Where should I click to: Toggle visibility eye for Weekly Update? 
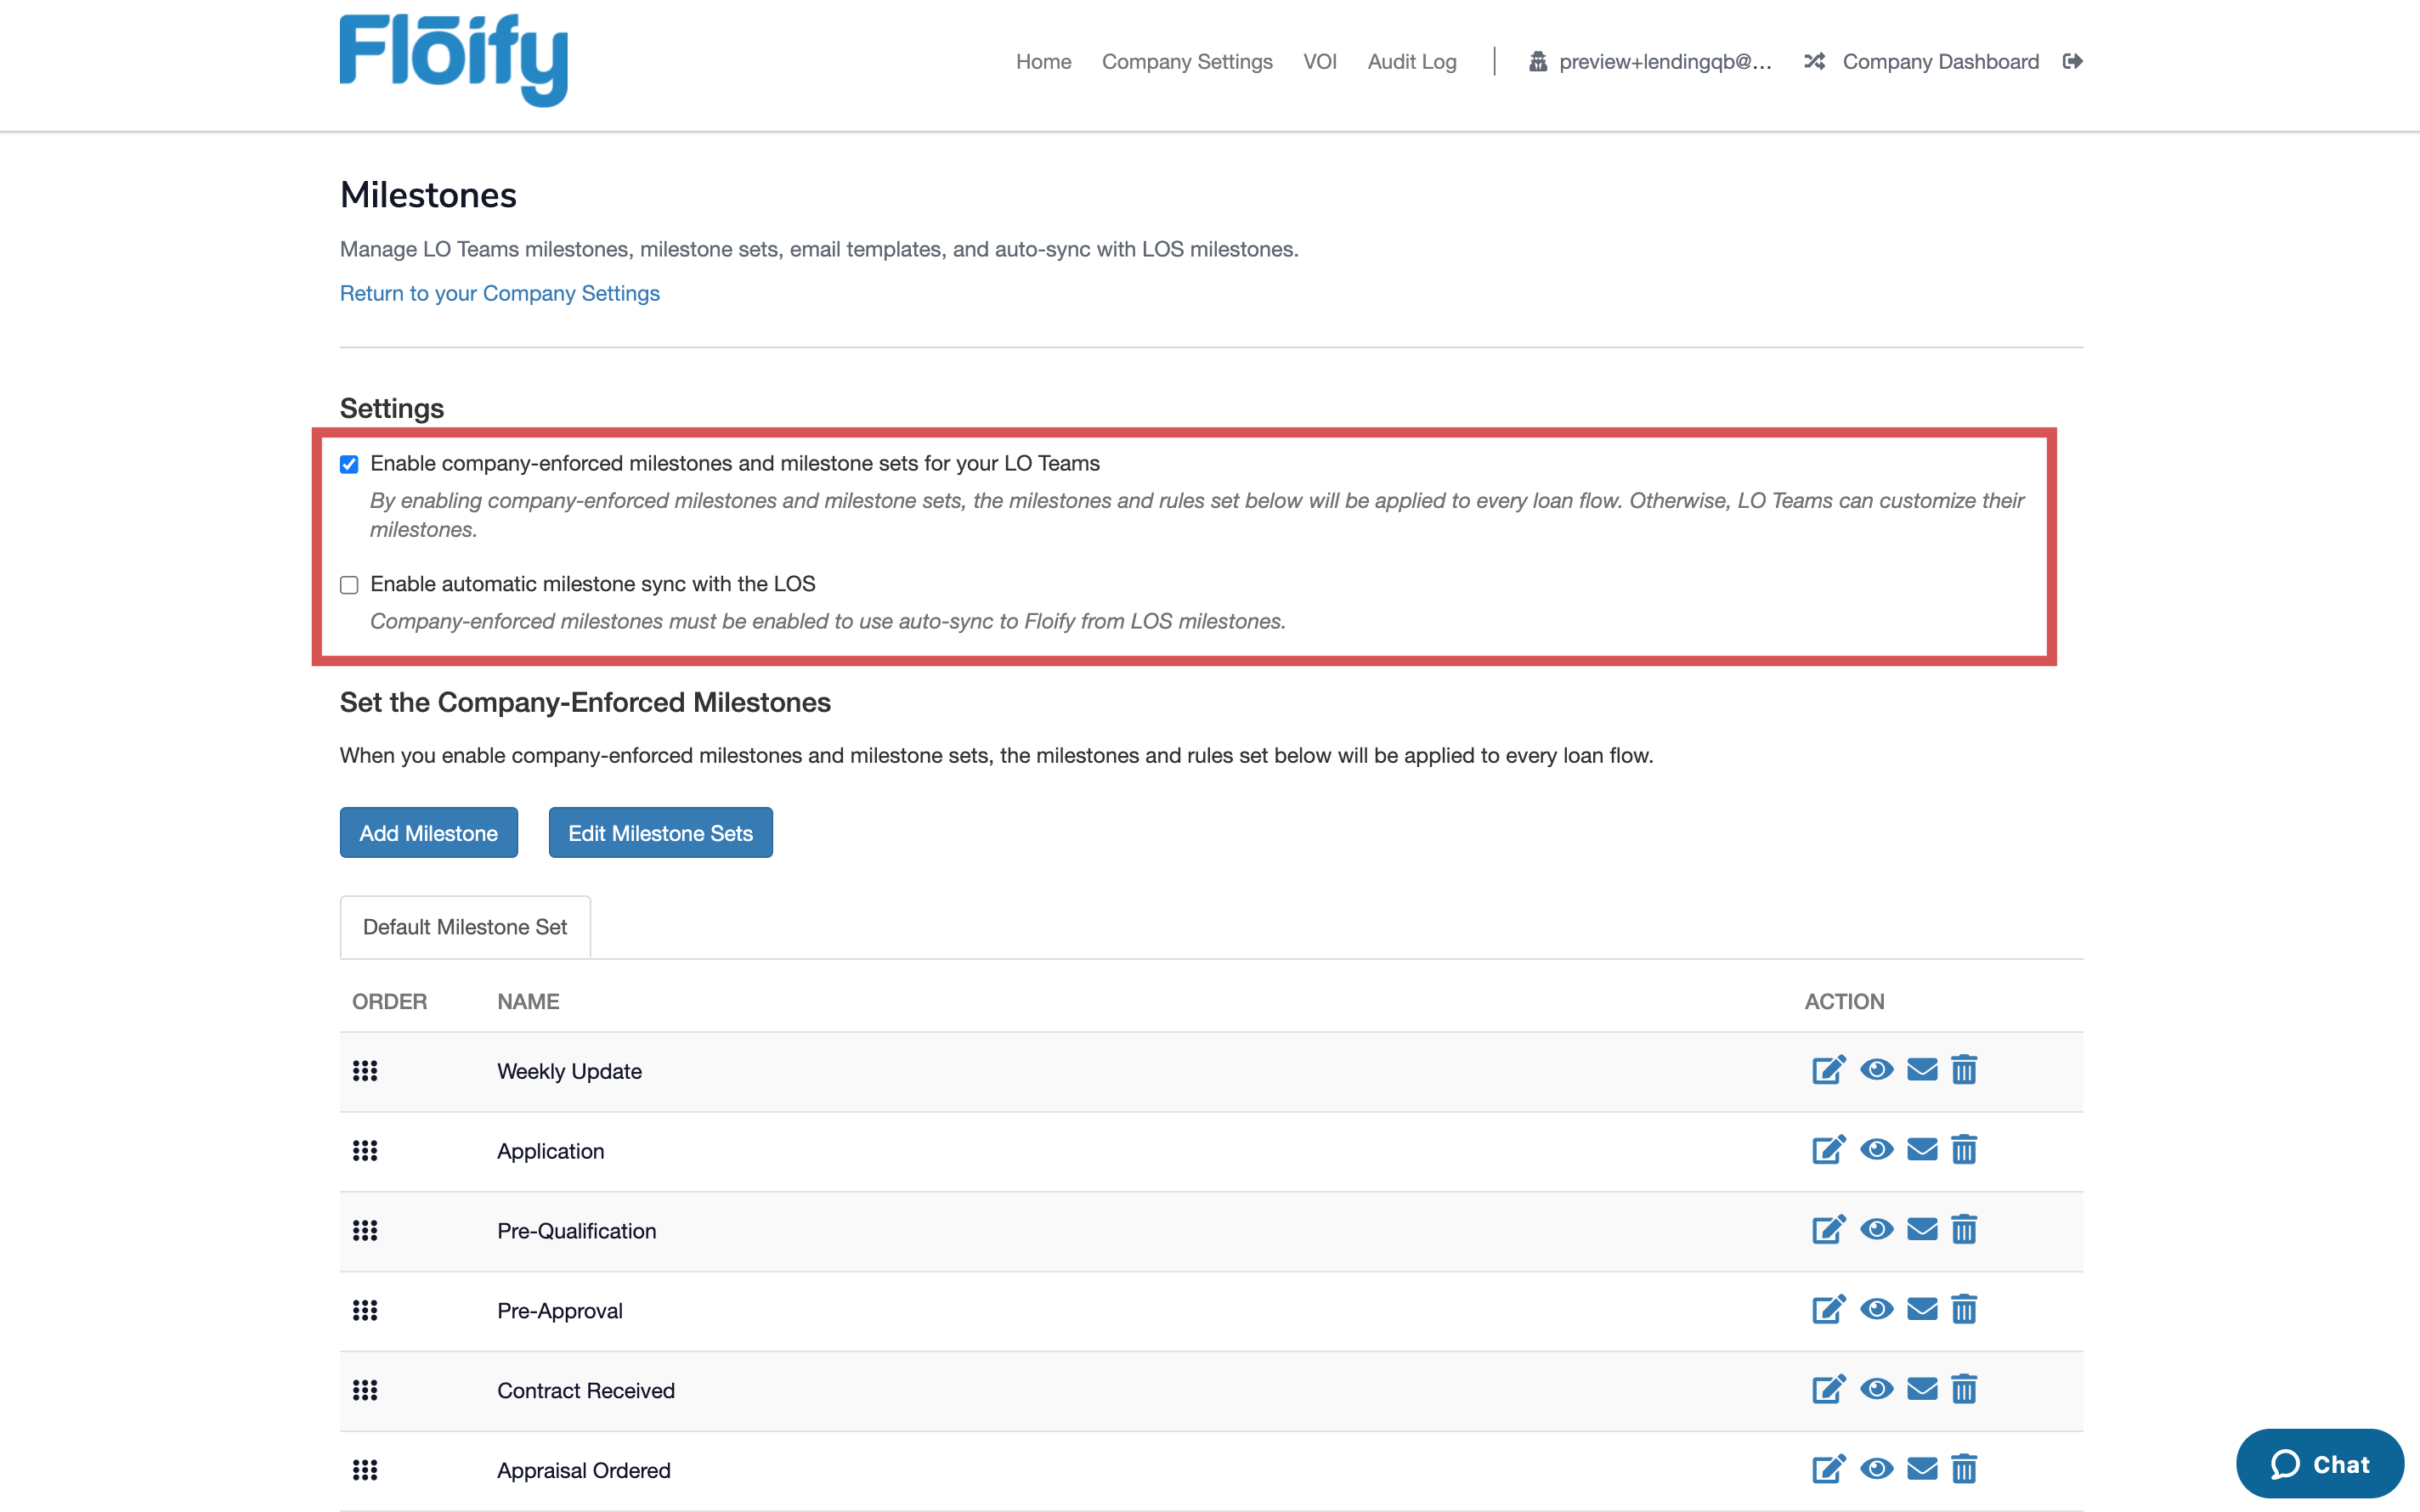(1876, 1070)
